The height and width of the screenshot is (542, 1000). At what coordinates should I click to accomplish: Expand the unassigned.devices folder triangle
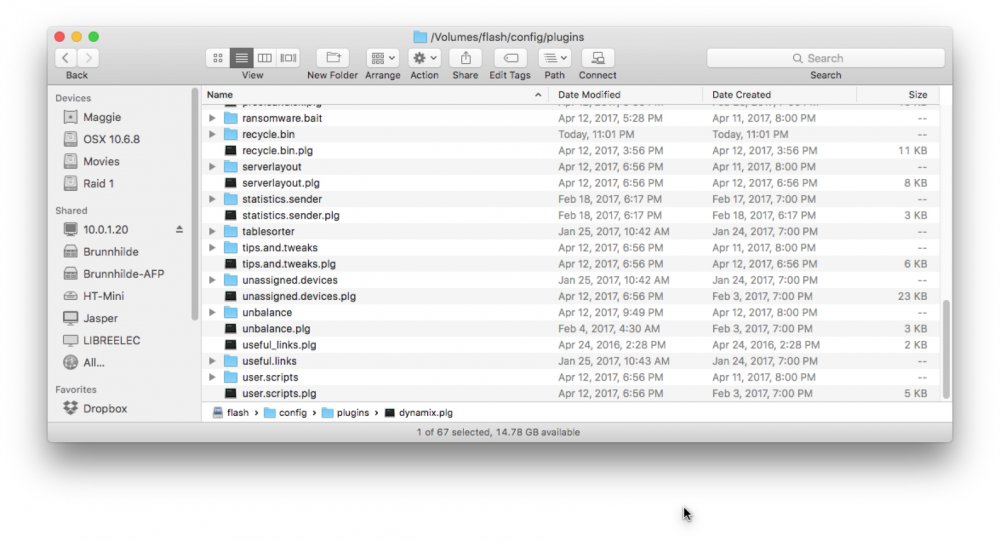212,280
